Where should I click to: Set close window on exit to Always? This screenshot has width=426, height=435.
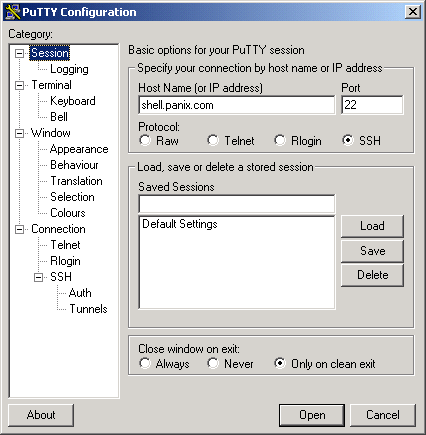coord(145,363)
